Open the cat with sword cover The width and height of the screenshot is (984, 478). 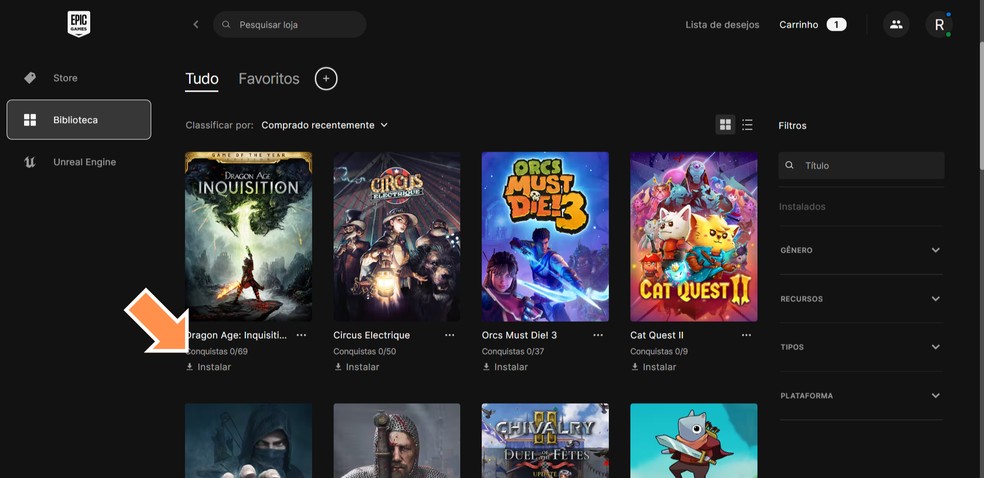tap(693, 440)
